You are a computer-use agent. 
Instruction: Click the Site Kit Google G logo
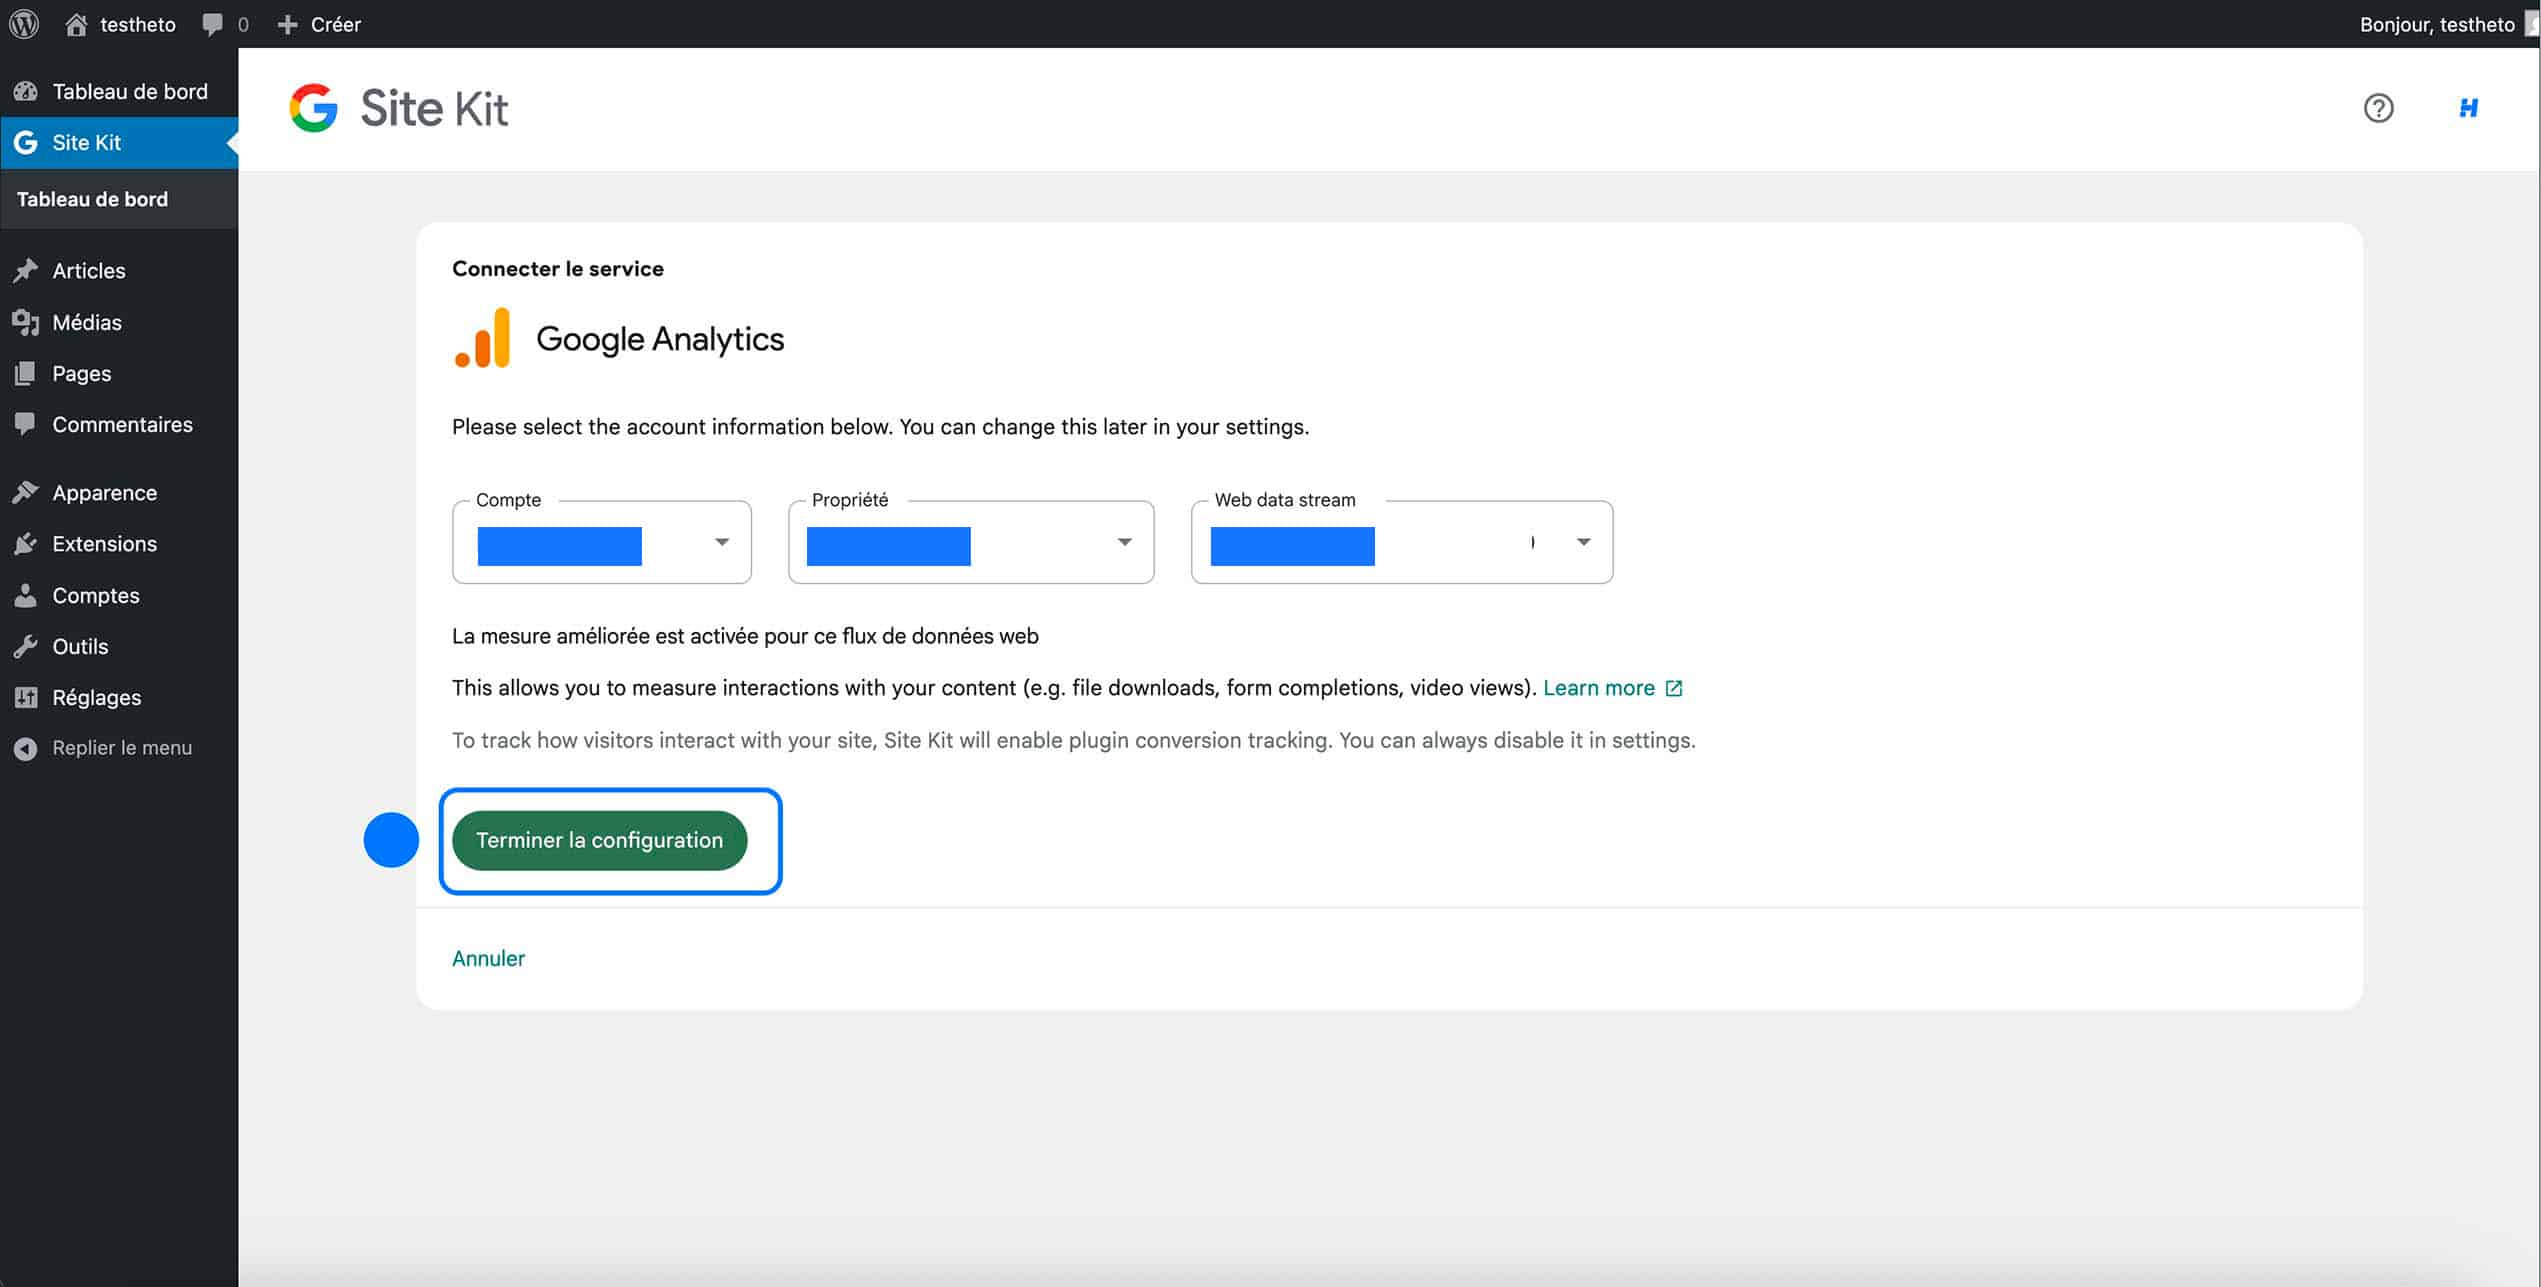(313, 108)
